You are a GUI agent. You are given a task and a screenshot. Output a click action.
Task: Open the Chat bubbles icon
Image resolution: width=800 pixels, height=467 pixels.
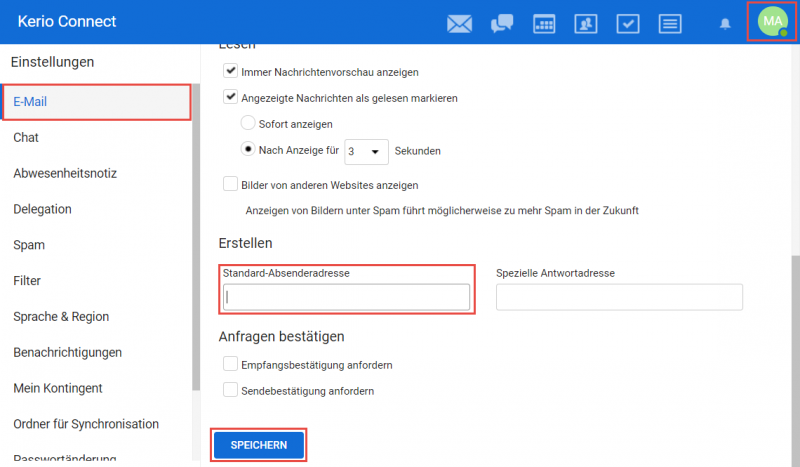pos(502,23)
